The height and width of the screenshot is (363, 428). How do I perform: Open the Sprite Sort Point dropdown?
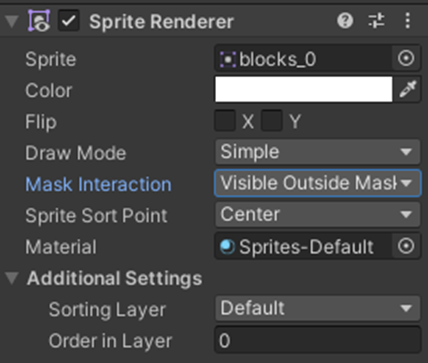point(318,214)
